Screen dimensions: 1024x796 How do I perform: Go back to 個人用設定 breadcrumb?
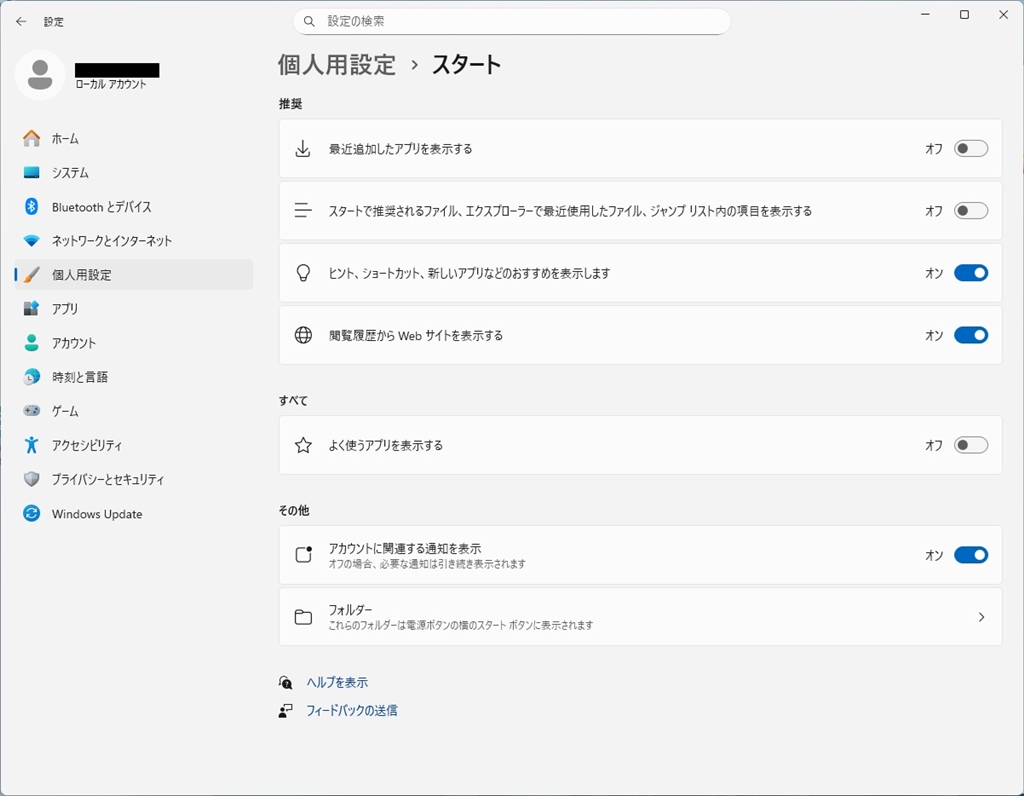click(337, 65)
